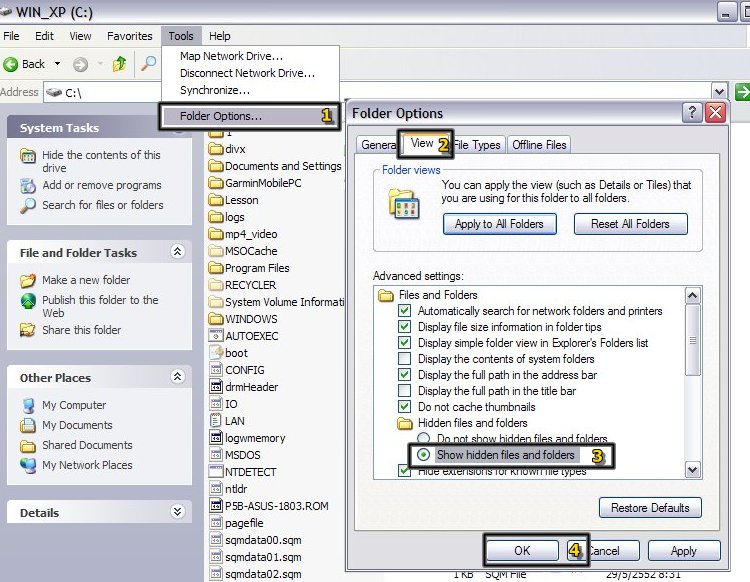Click OK in Folder Options
Screen dimensions: 750x582
click(x=522, y=550)
